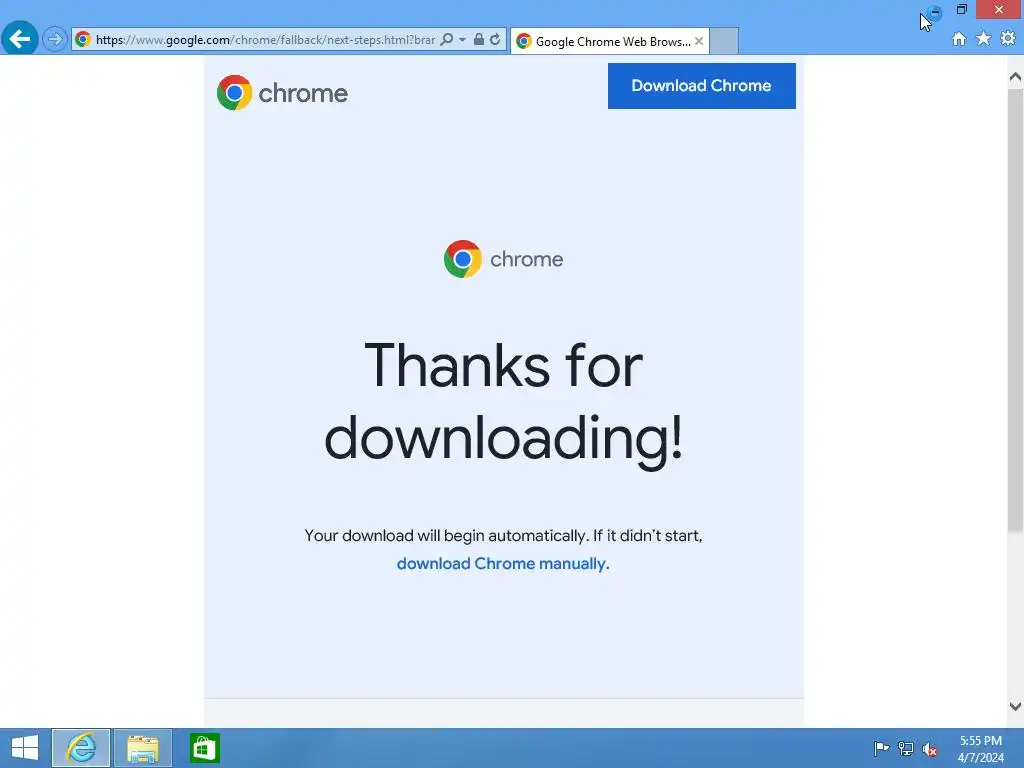
Task: Open the Home page icon
Action: [959, 39]
